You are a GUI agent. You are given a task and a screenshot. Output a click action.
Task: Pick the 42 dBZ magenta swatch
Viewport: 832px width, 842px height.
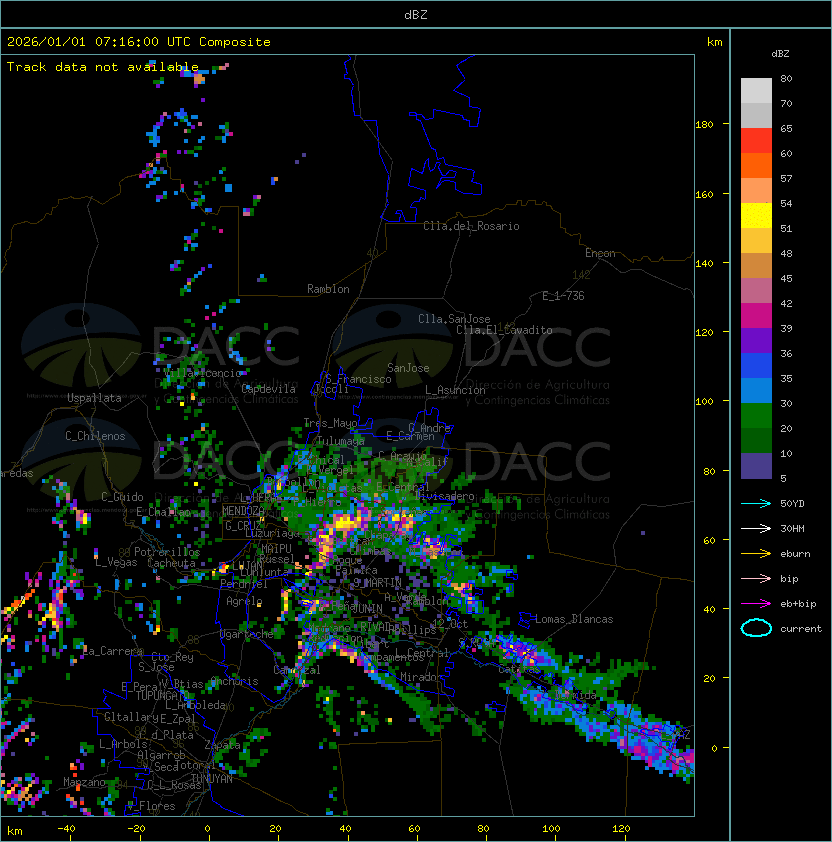756,315
